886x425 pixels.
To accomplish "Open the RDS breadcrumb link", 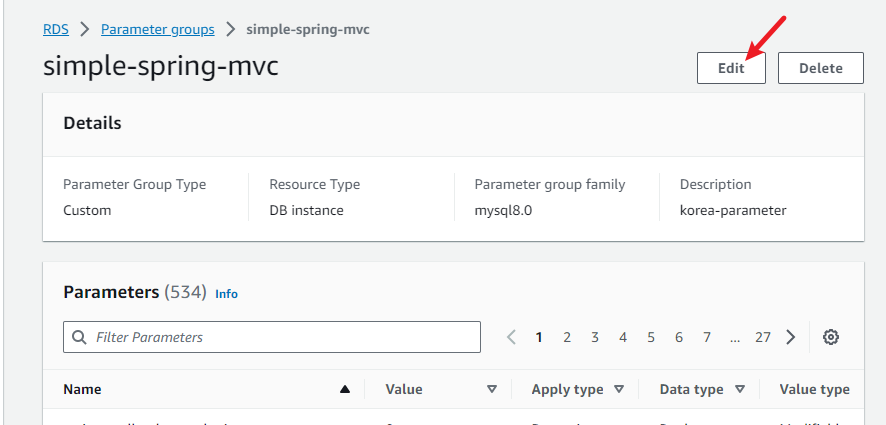I will 56,29.
